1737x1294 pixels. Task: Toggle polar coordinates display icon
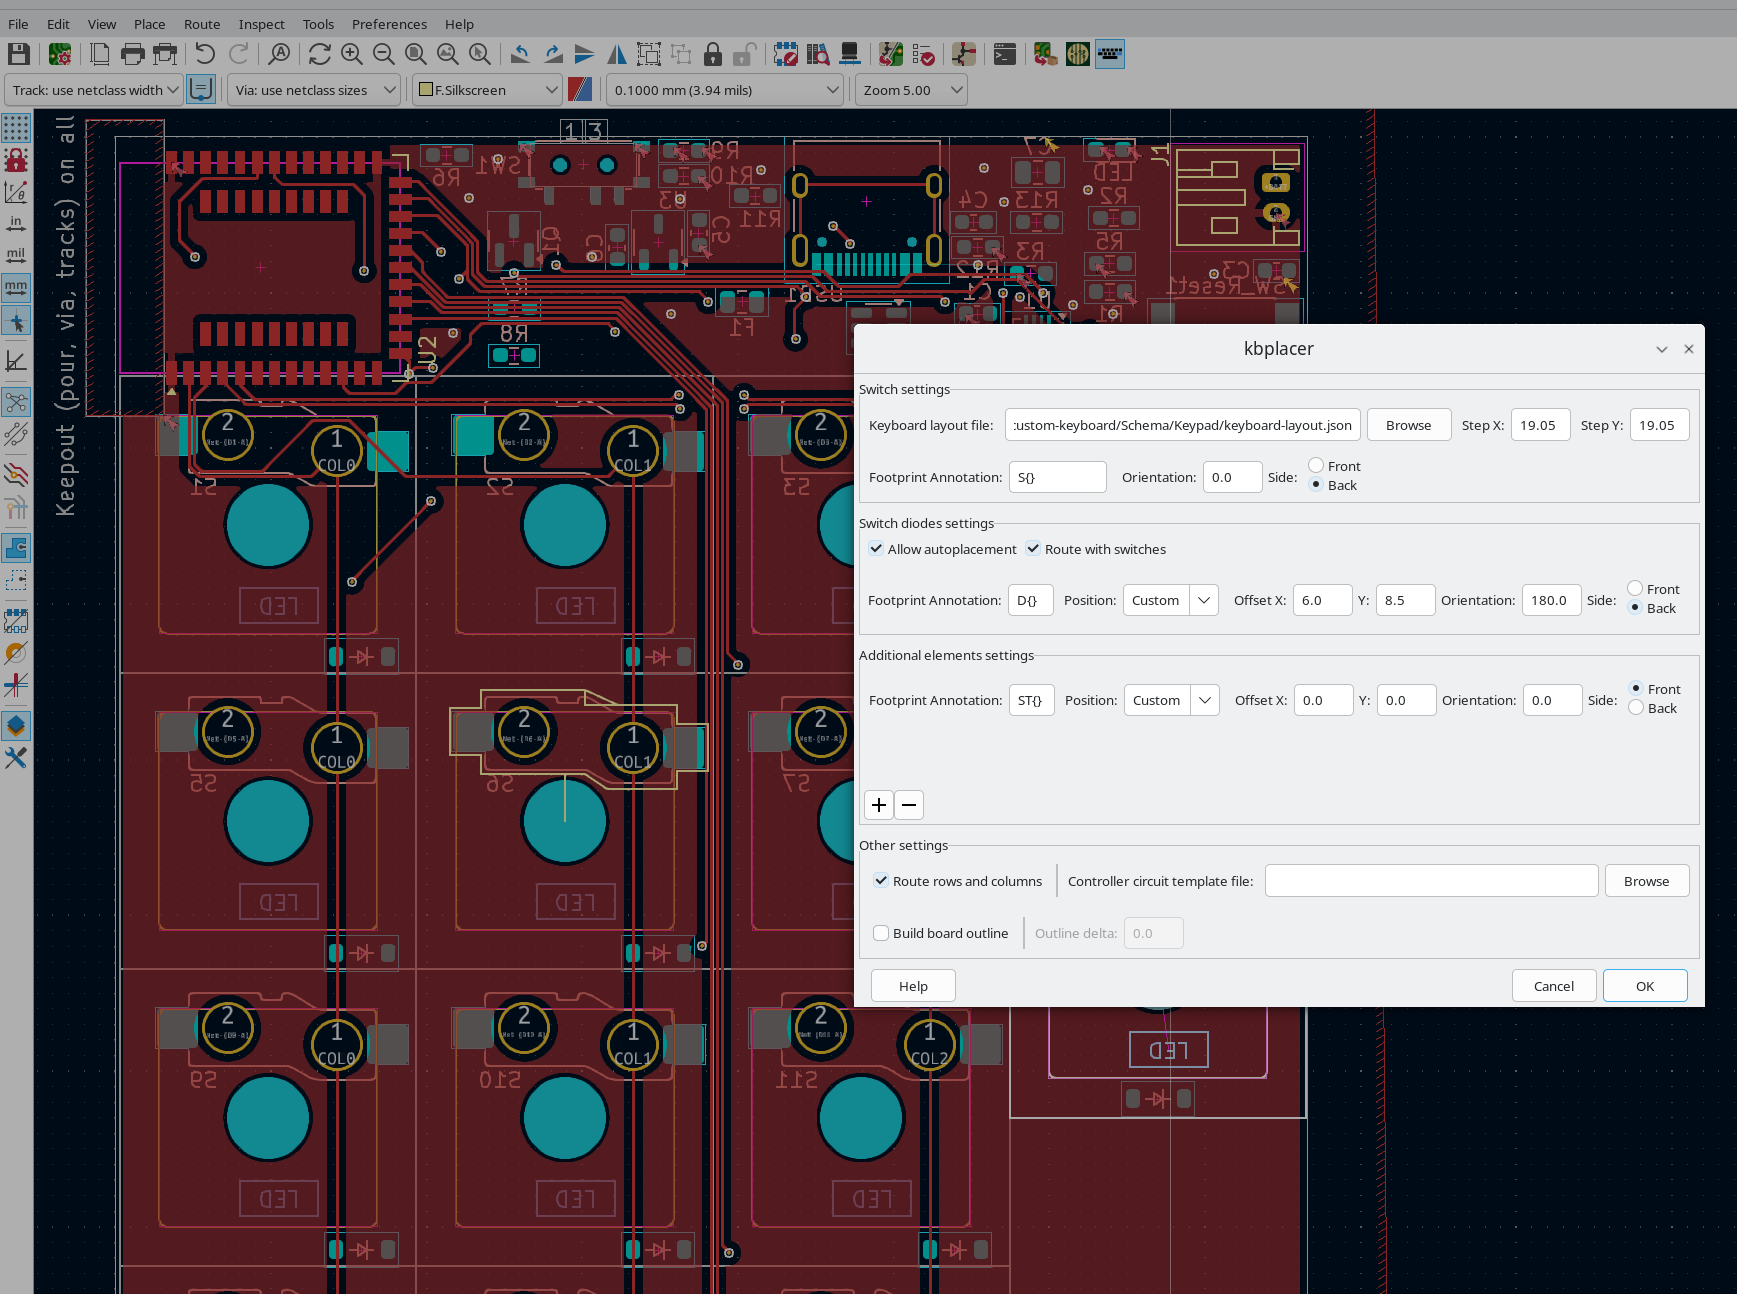[x=16, y=192]
